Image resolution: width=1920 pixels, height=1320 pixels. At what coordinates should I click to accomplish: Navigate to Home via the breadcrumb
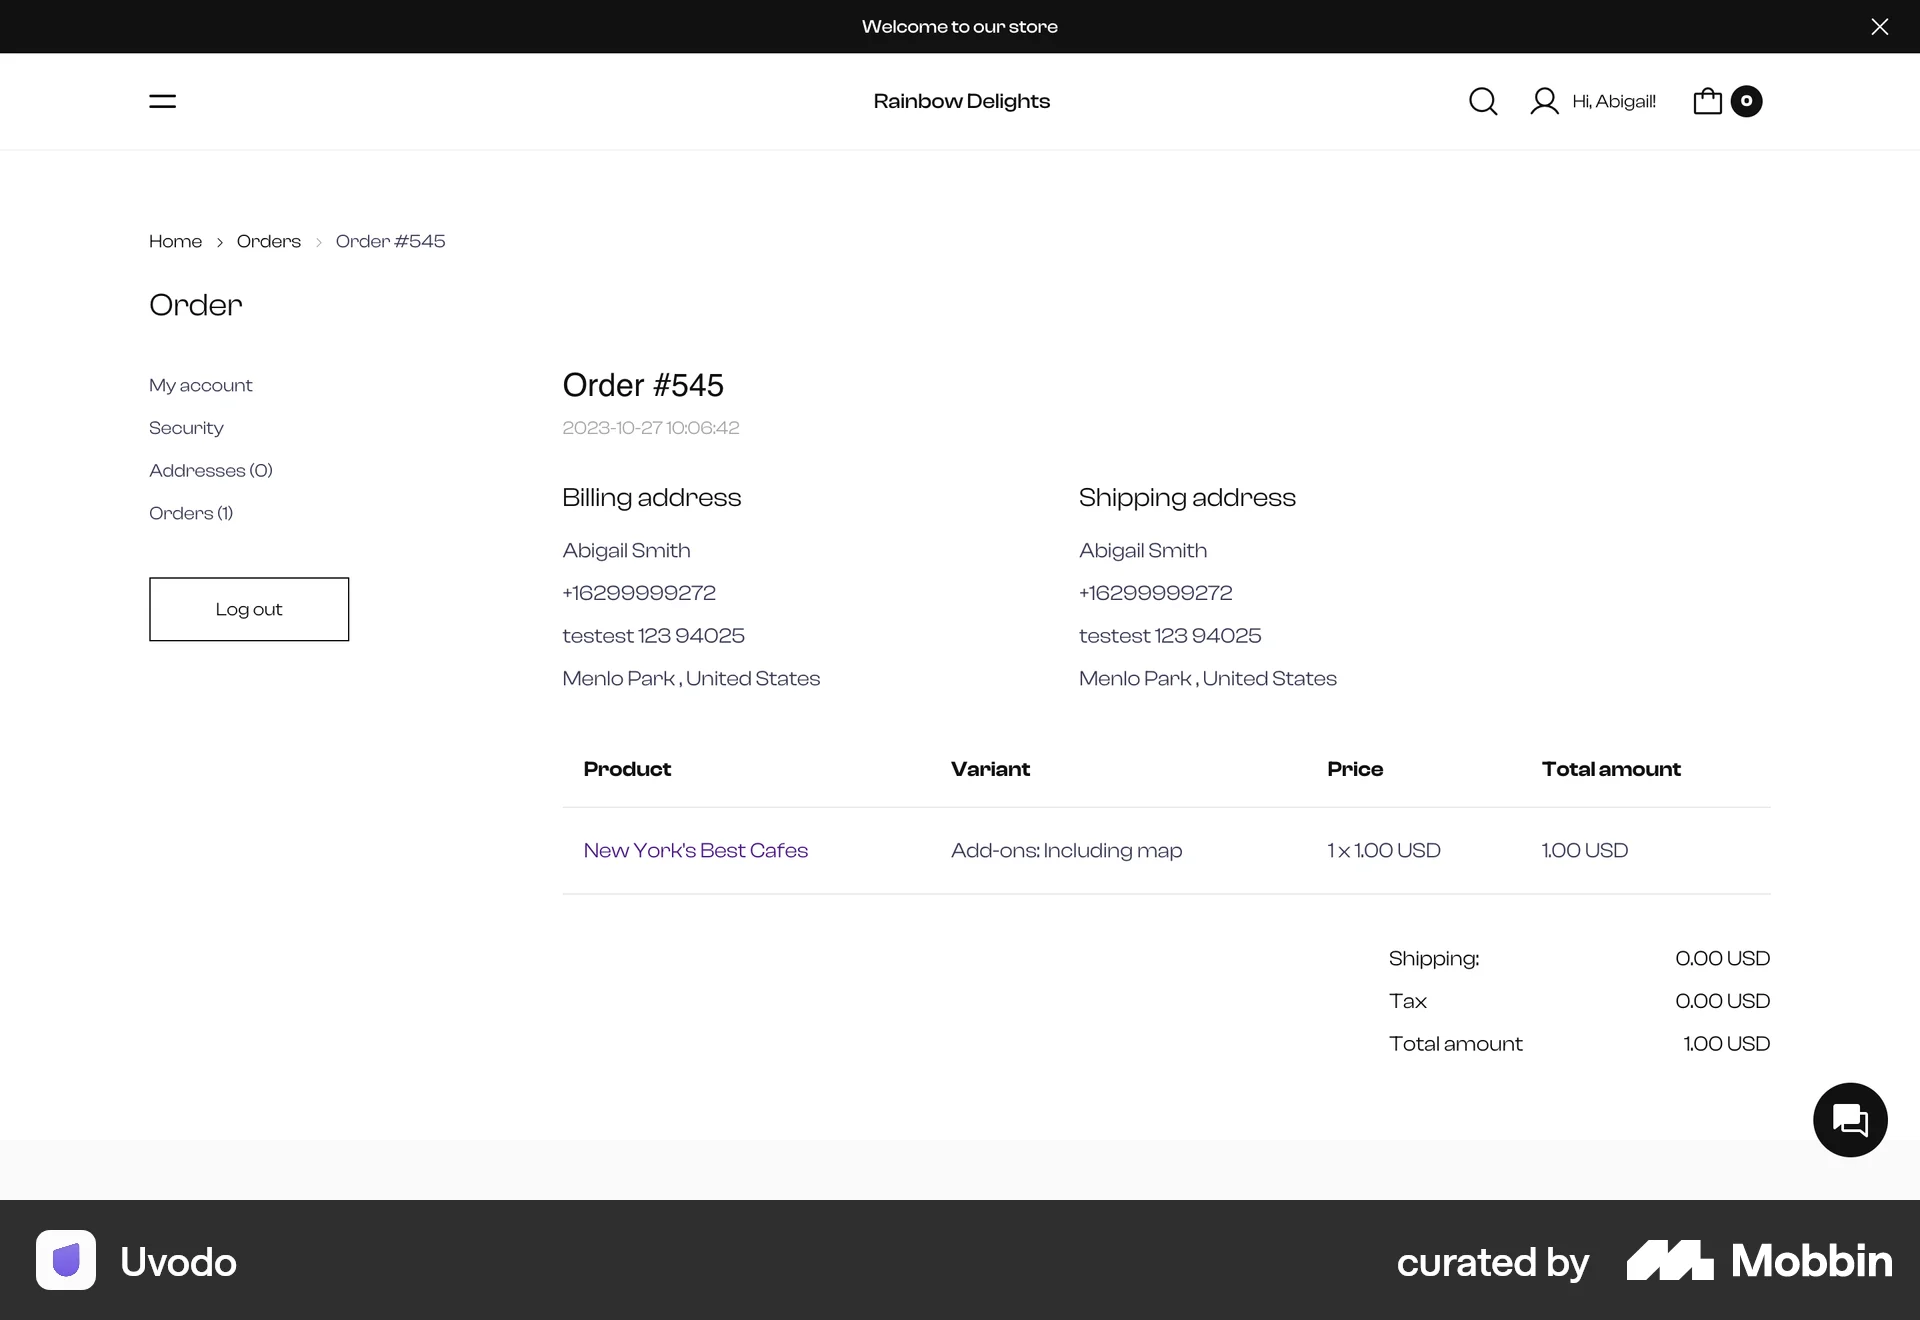click(x=175, y=241)
